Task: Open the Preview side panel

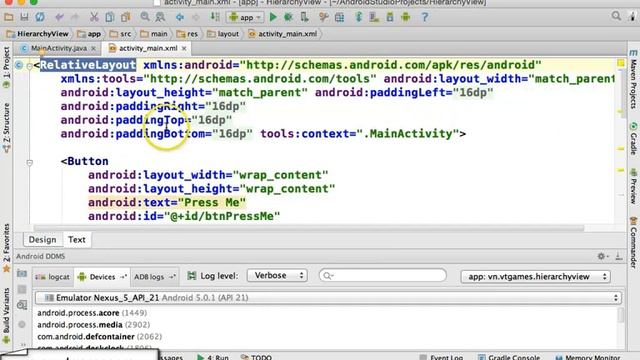Action: 633,186
